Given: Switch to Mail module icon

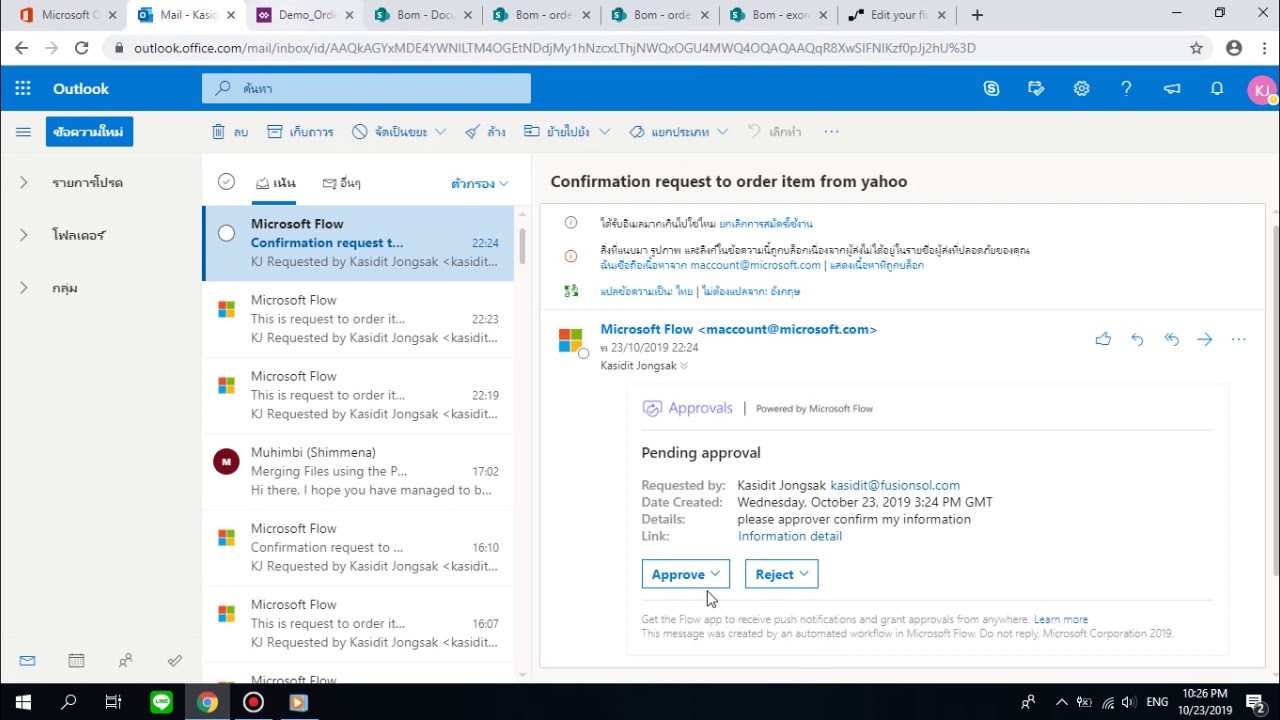Looking at the screenshot, I should tap(27, 660).
